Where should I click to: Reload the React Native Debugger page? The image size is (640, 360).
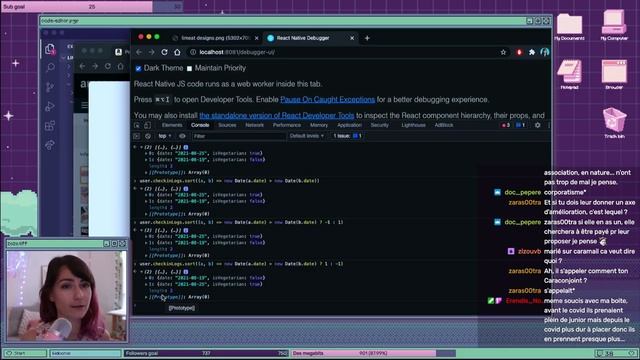pos(164,52)
